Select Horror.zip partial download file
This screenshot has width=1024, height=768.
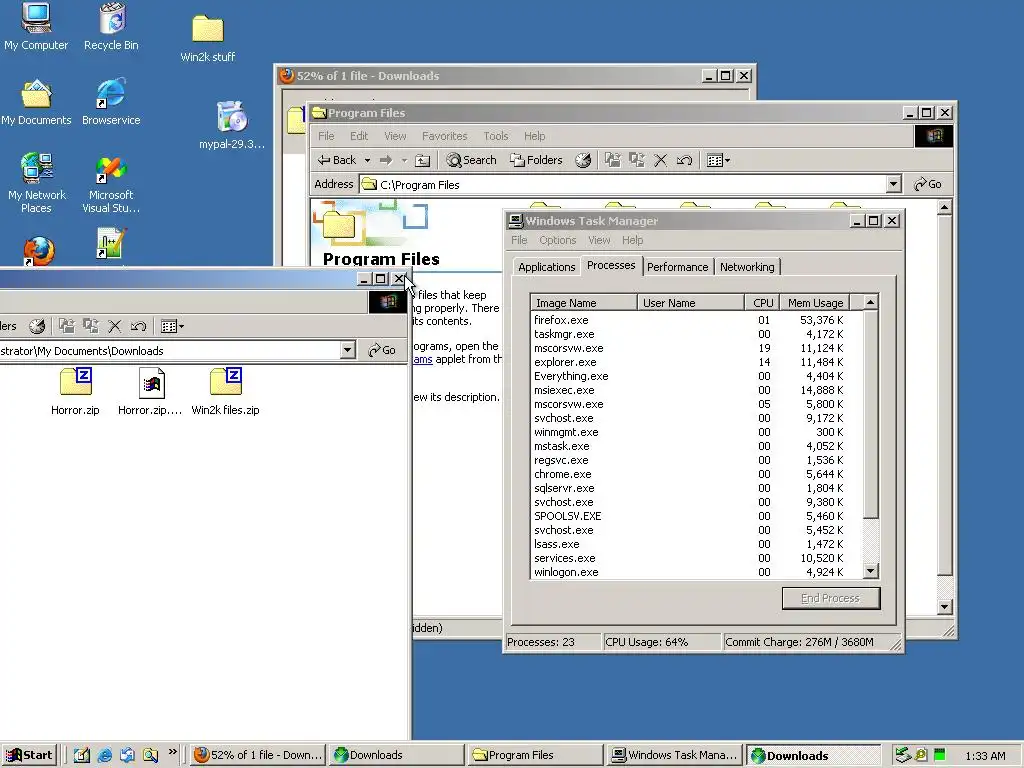[151, 392]
